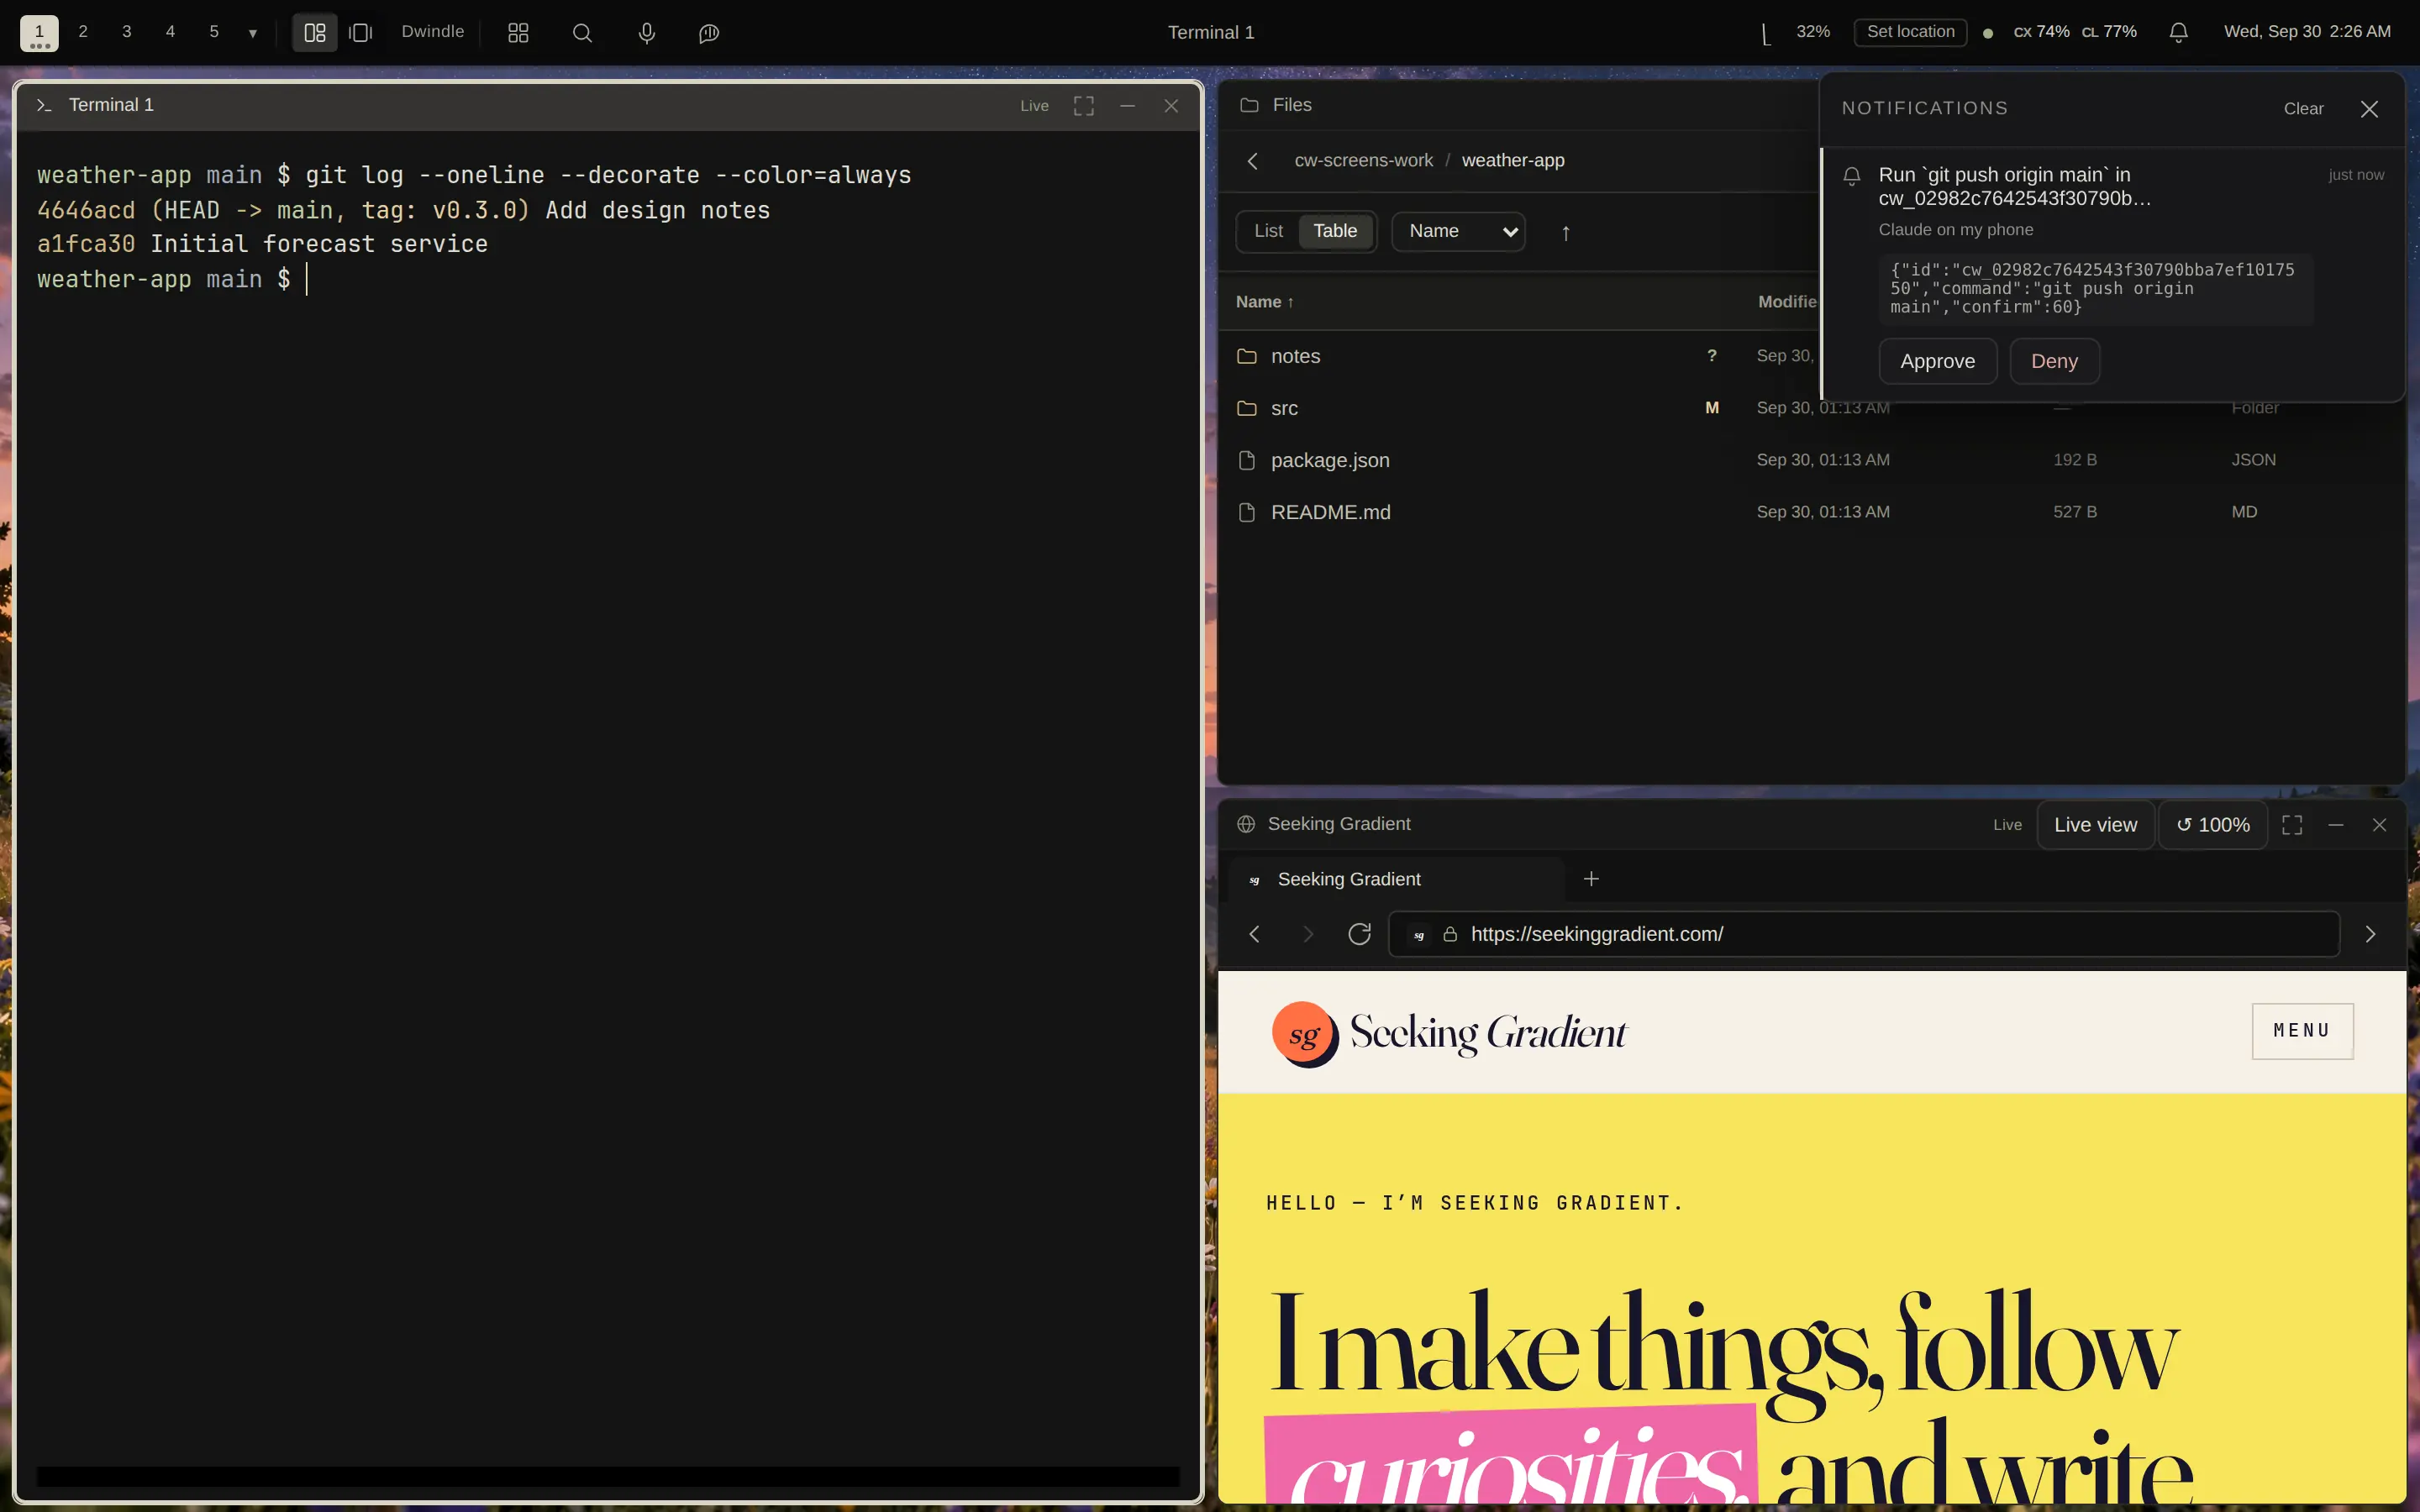Screen dimensions: 2420x1512
Task: Approve the git push notification
Action: [x=1937, y=361]
